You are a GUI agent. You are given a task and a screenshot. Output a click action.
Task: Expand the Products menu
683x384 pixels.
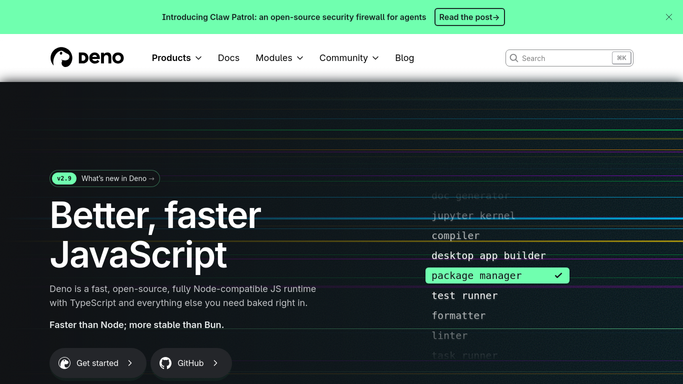[176, 58]
